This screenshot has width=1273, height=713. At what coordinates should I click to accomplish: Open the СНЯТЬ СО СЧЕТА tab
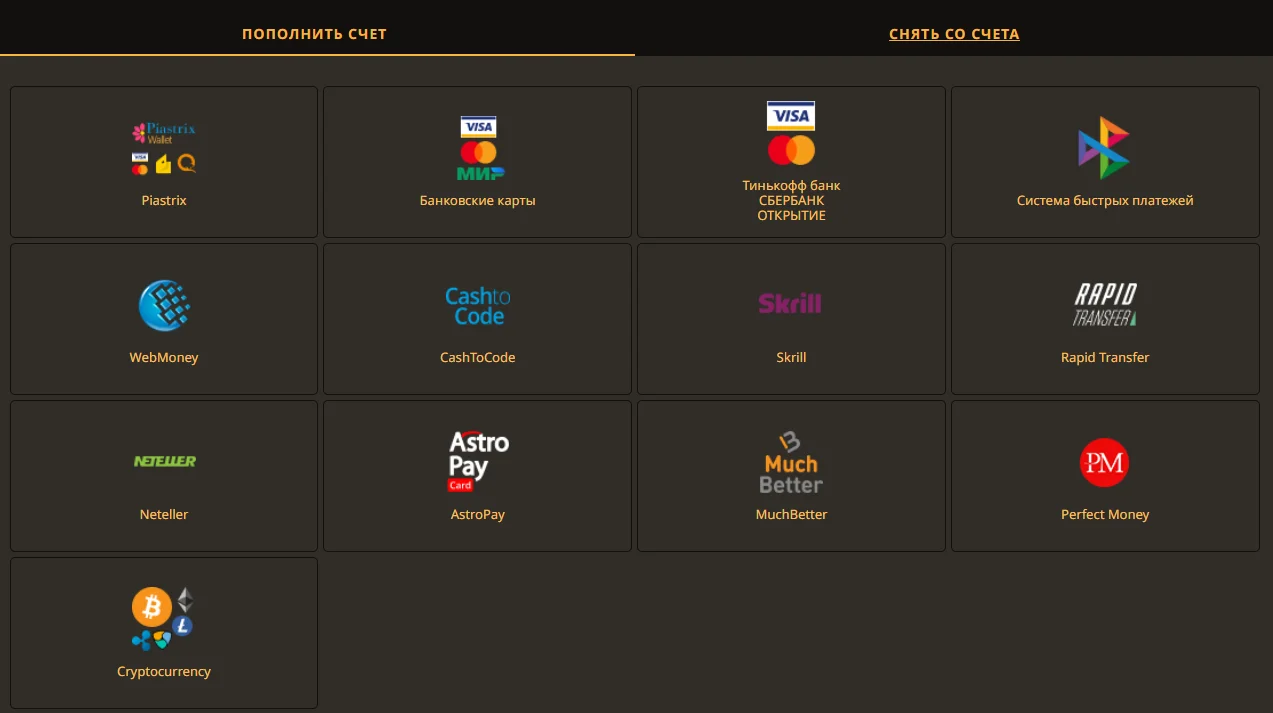(954, 34)
